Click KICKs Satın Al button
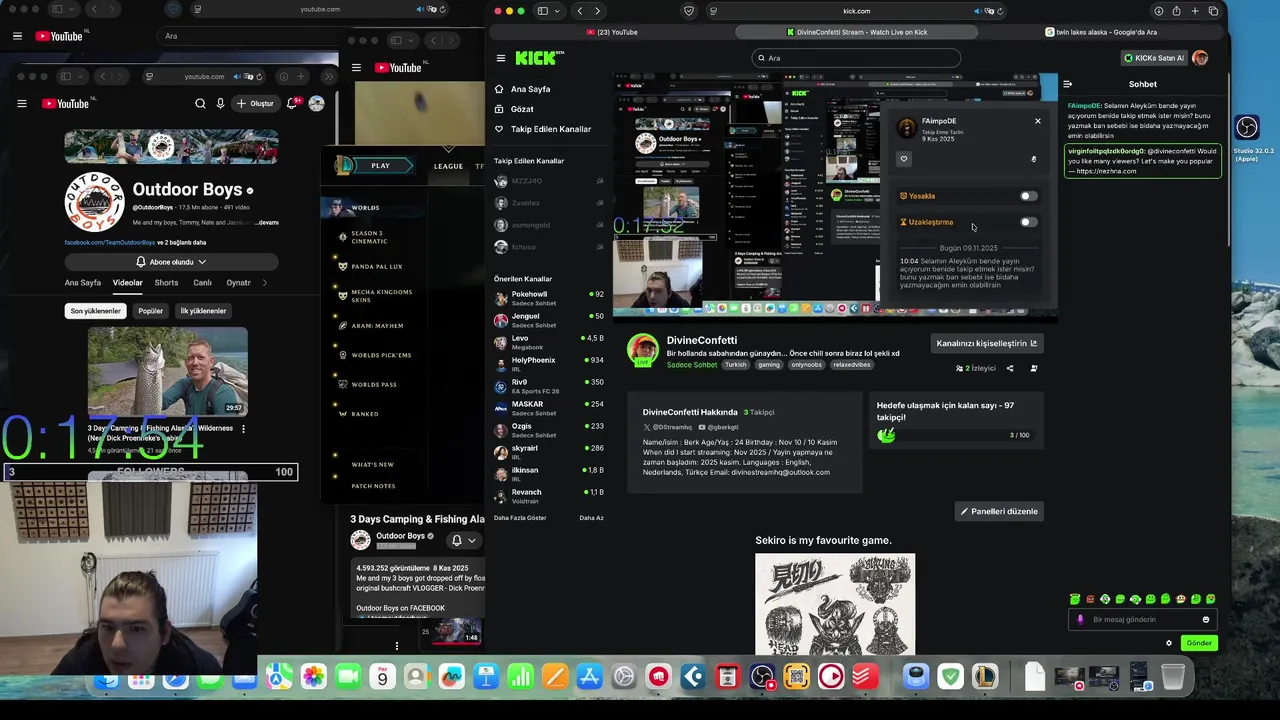The image size is (1280, 720). (1153, 58)
